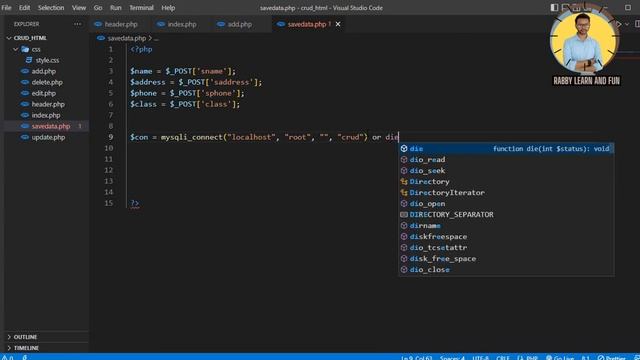Select the PHP icon next to delete.php

(x=25, y=82)
